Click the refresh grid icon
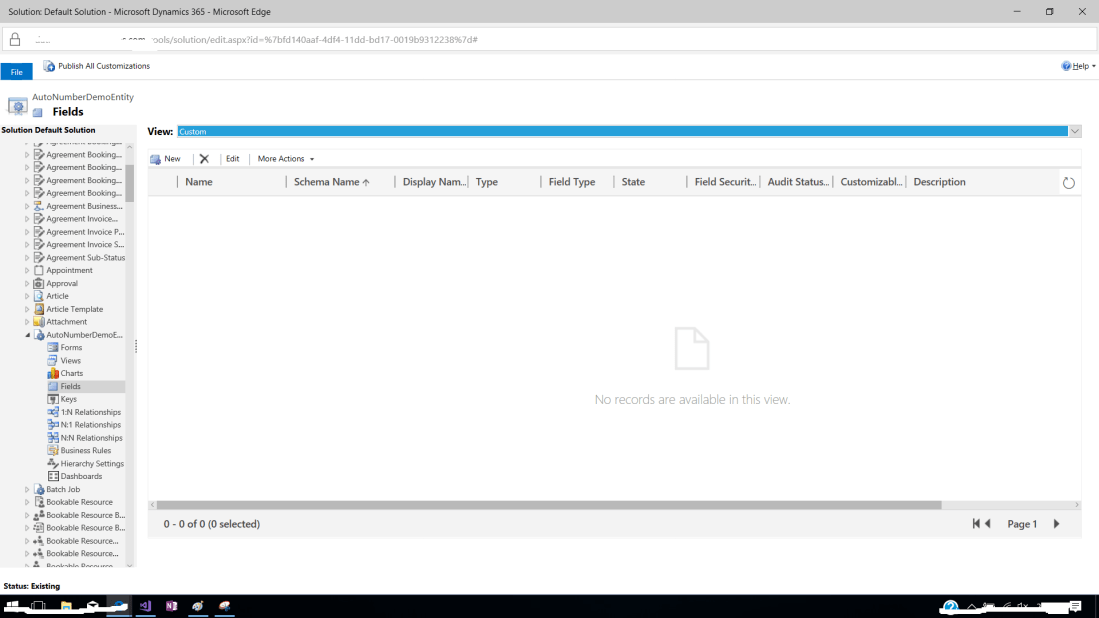The height and width of the screenshot is (618, 1099). [x=1068, y=183]
